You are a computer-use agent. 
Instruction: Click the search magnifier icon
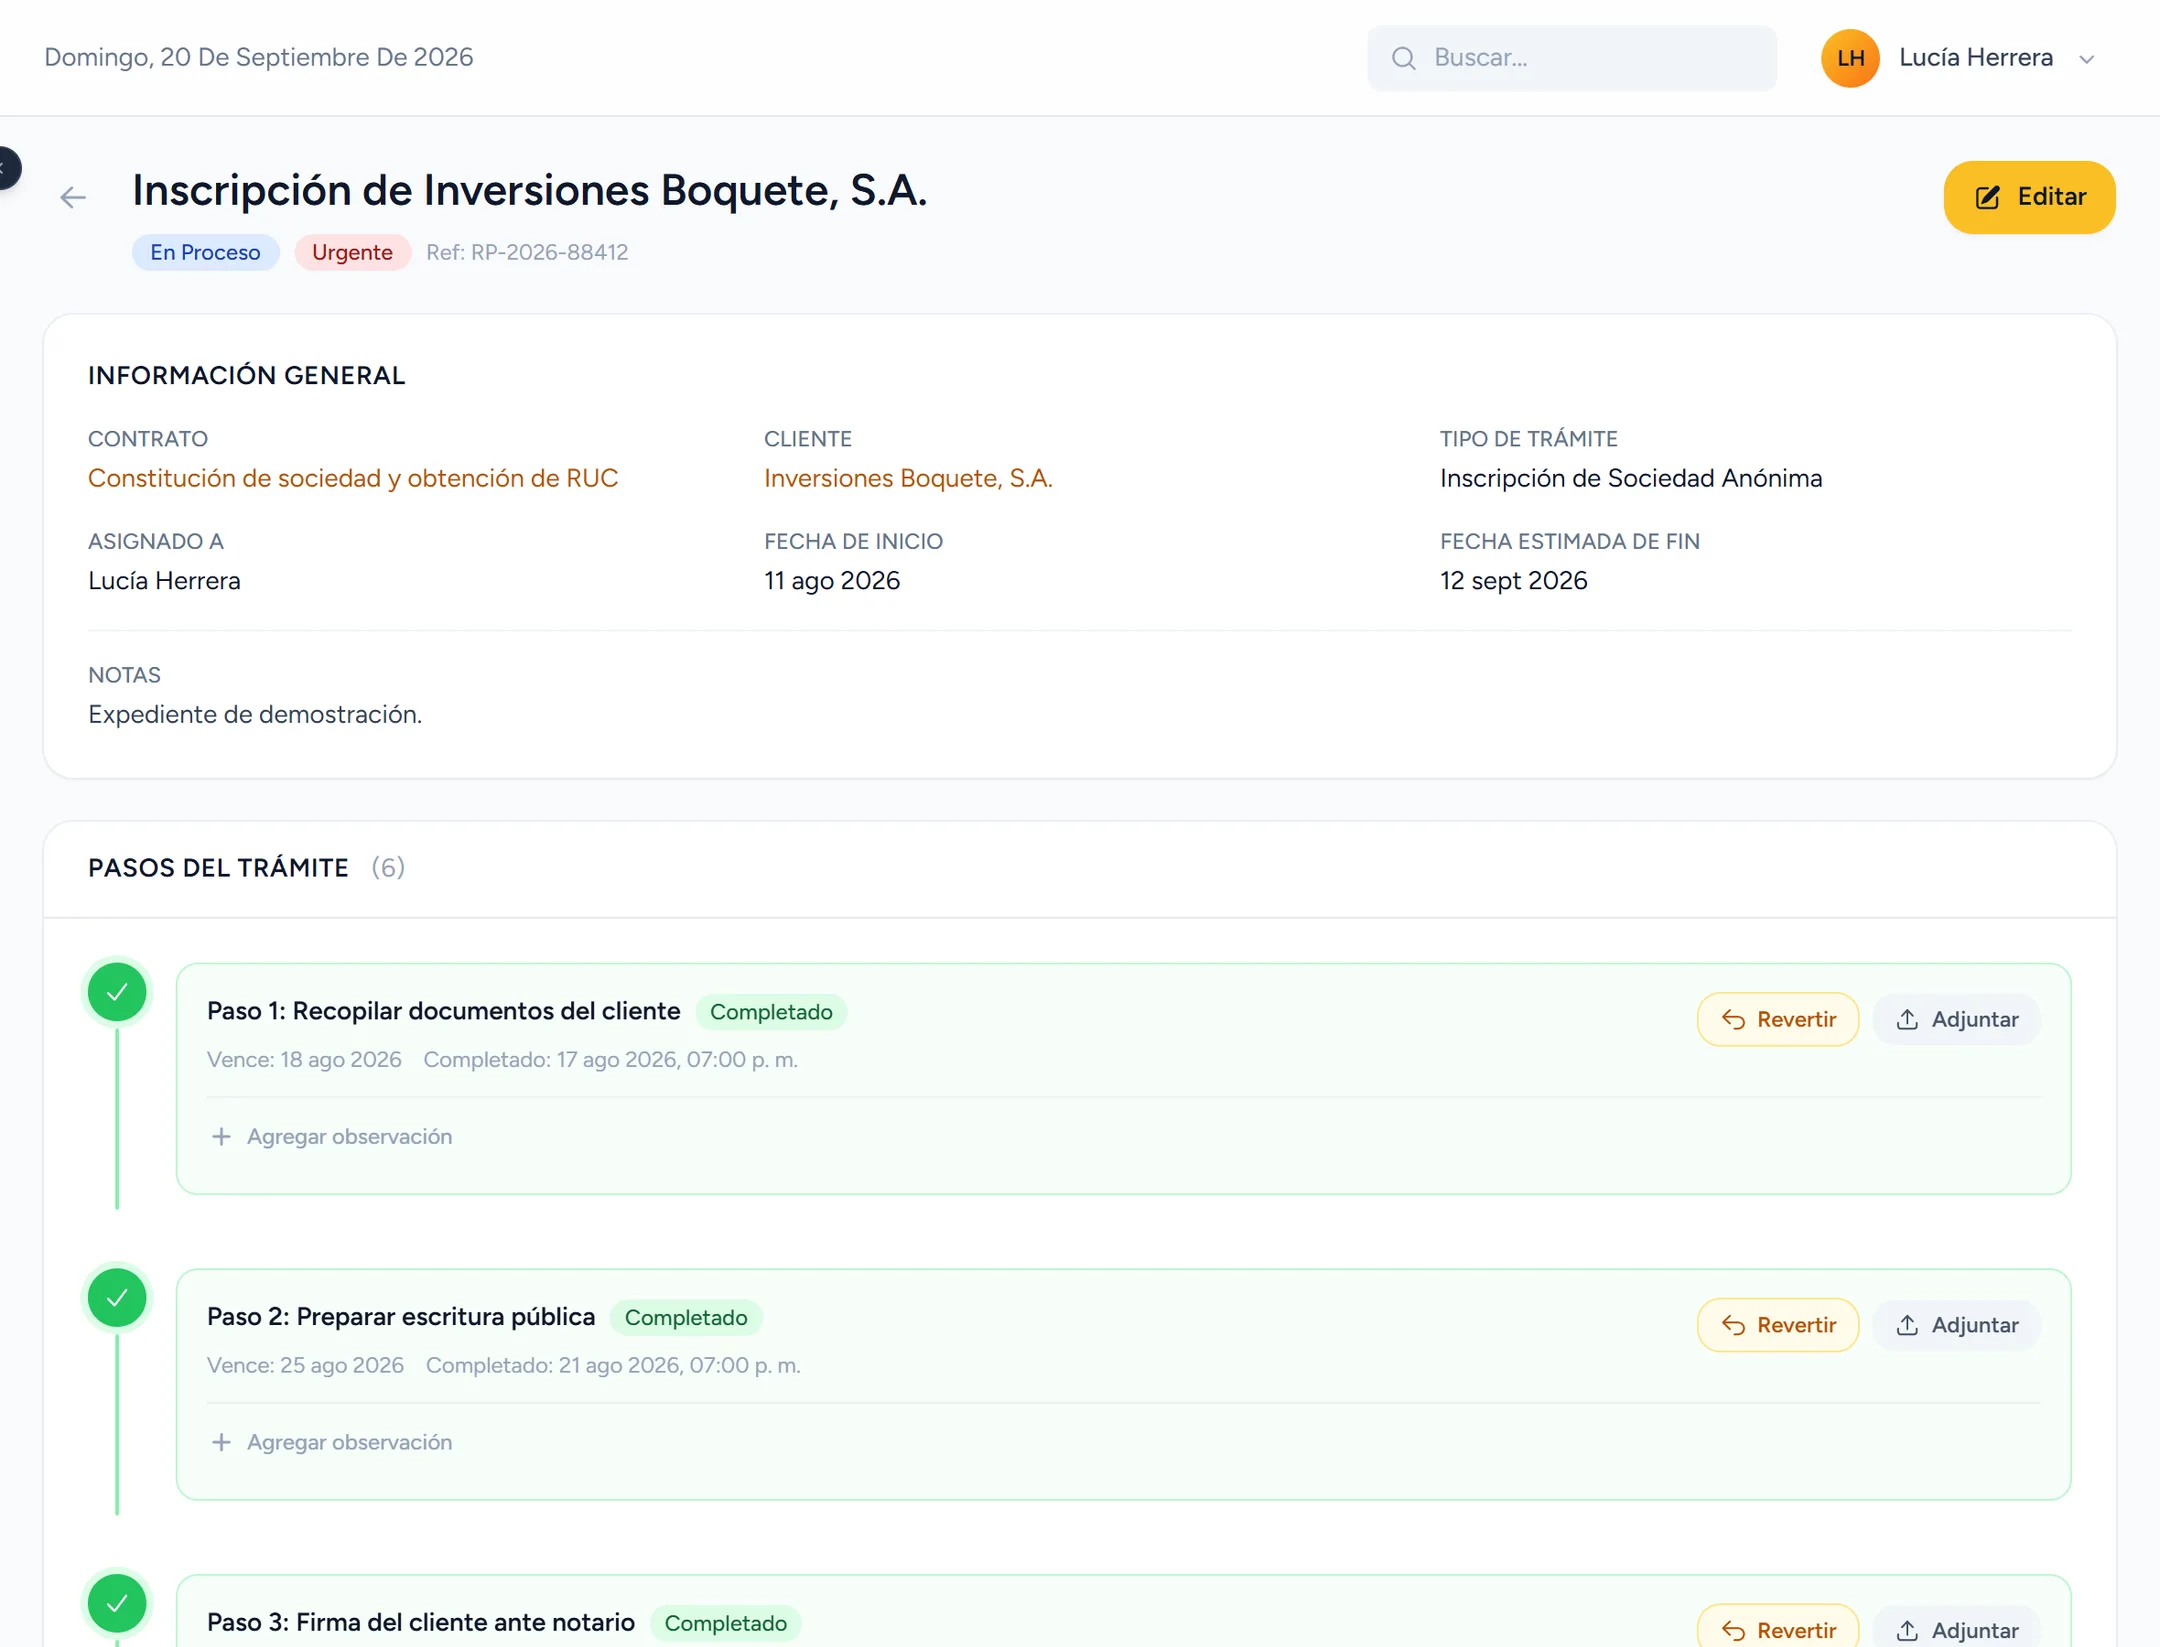tap(1403, 58)
